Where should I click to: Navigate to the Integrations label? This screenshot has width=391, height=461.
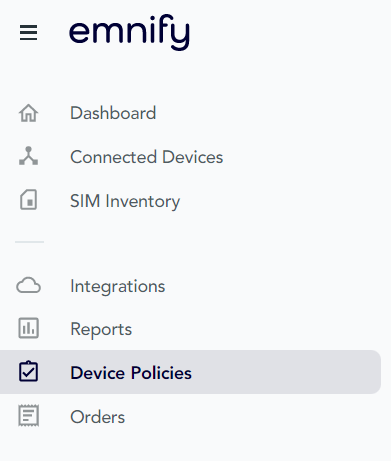(x=118, y=287)
